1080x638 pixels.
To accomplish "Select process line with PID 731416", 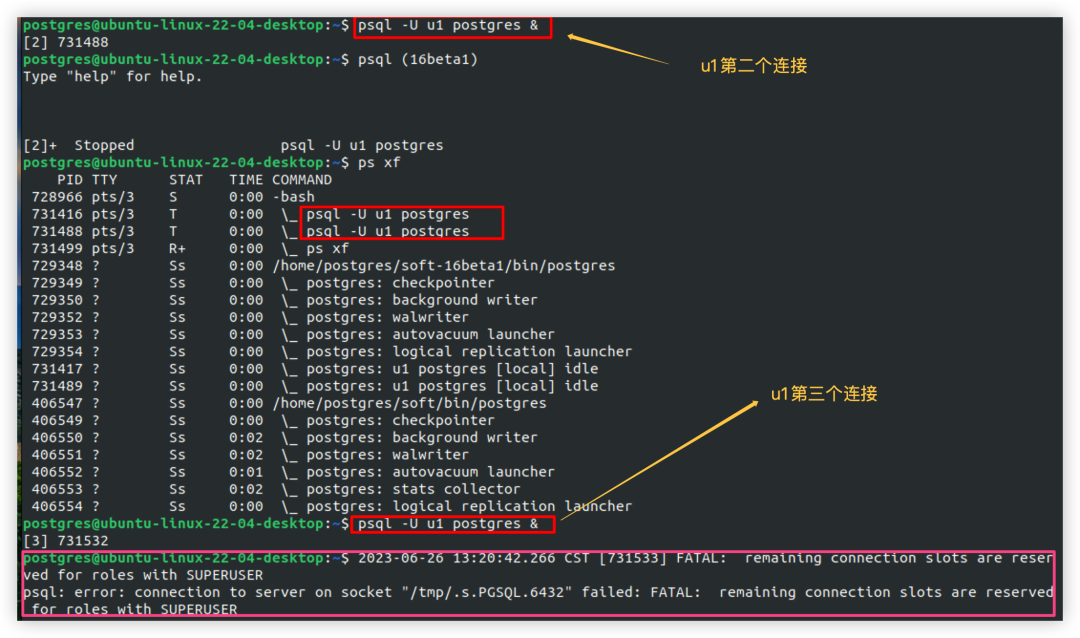I will point(250,214).
